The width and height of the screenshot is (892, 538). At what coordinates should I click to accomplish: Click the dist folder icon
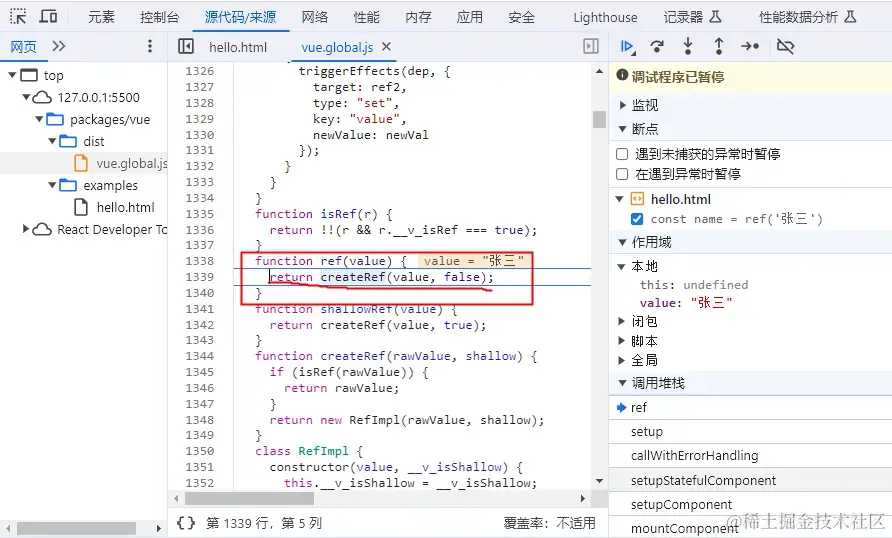coord(68,141)
